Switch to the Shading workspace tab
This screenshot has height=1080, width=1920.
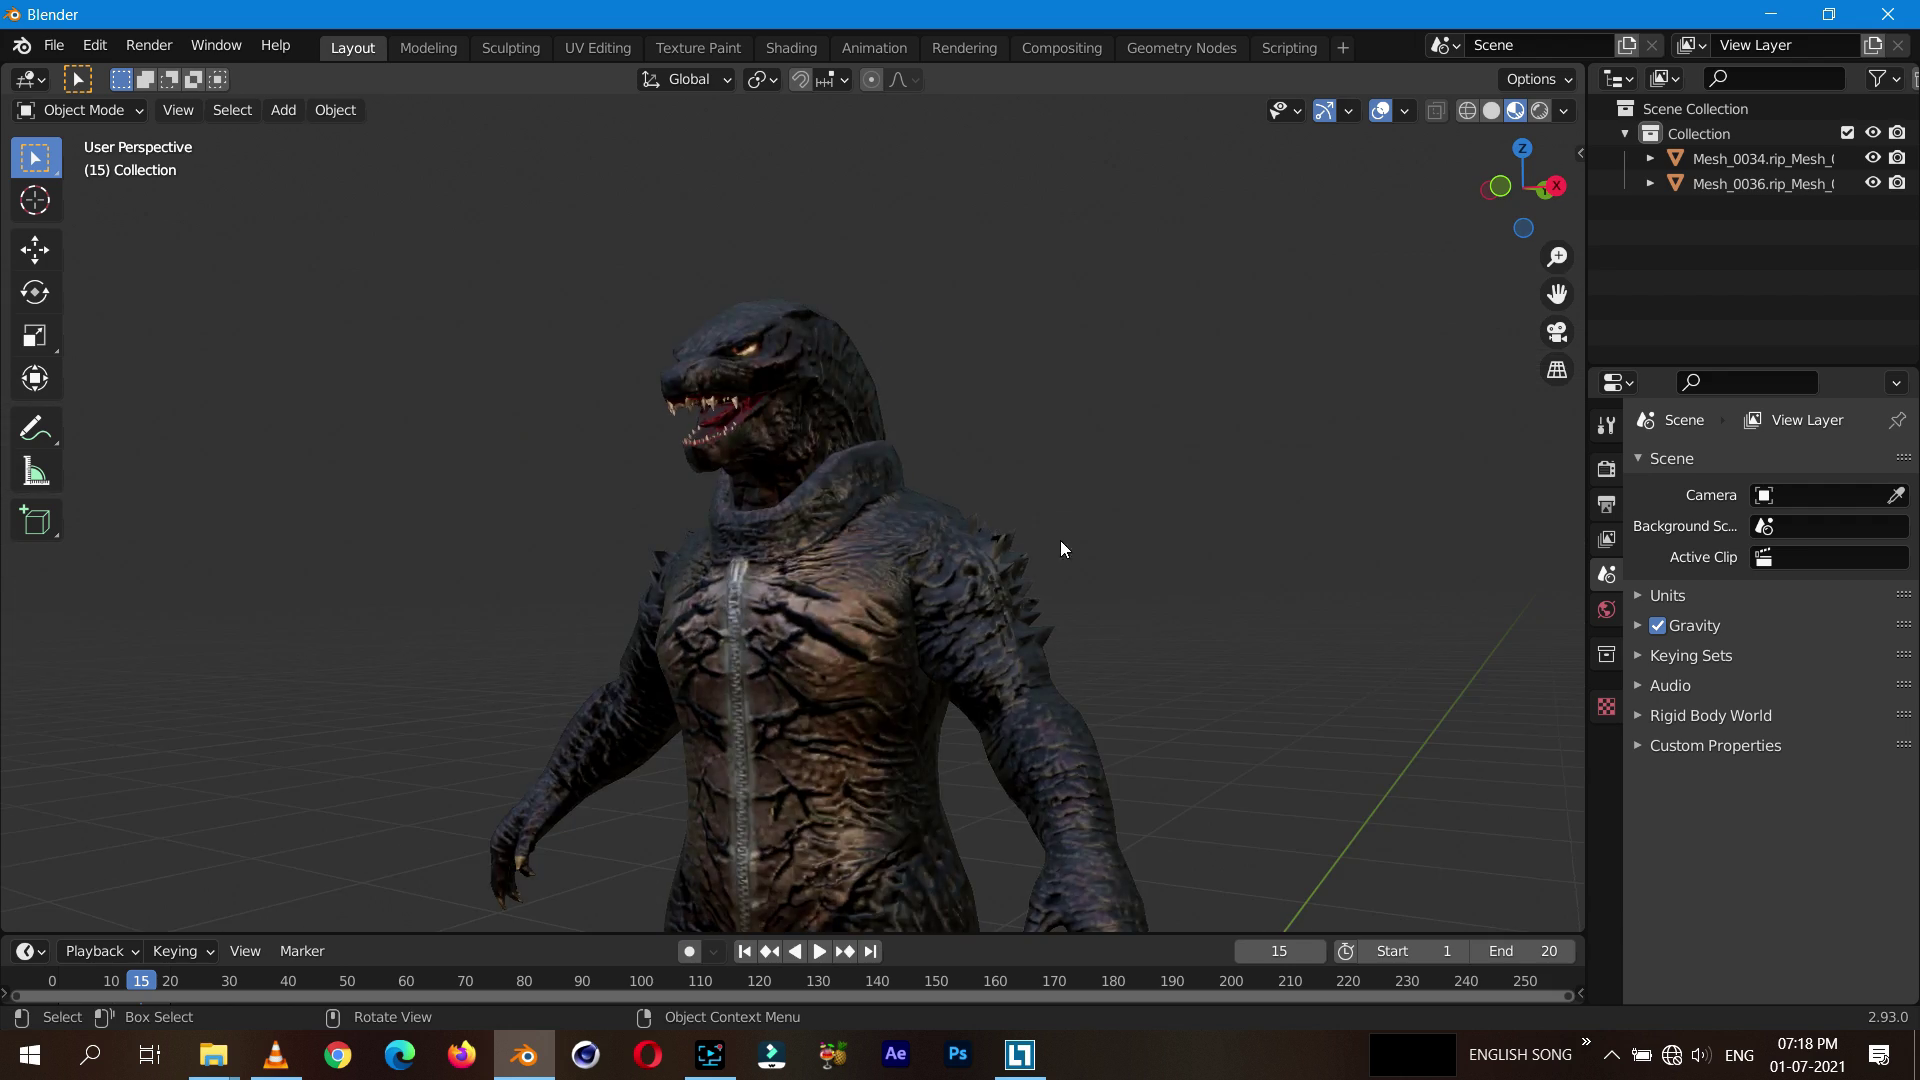click(791, 48)
